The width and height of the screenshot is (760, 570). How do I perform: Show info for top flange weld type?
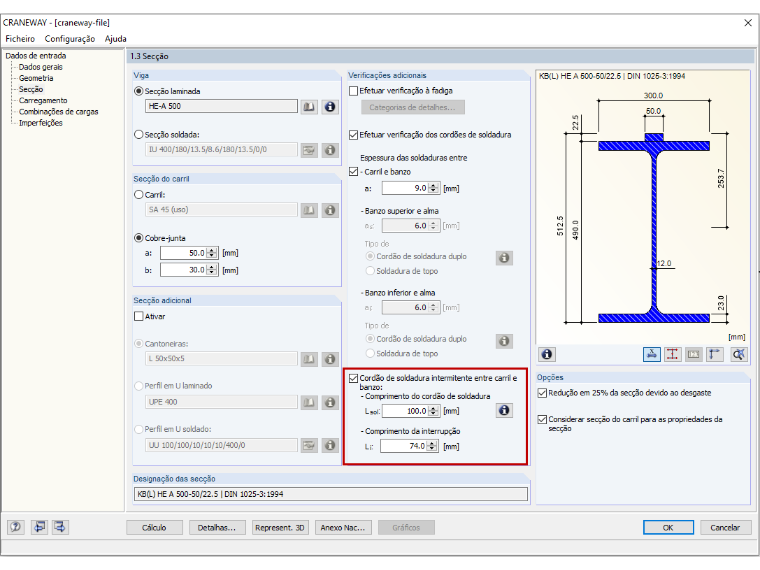tap(504, 258)
